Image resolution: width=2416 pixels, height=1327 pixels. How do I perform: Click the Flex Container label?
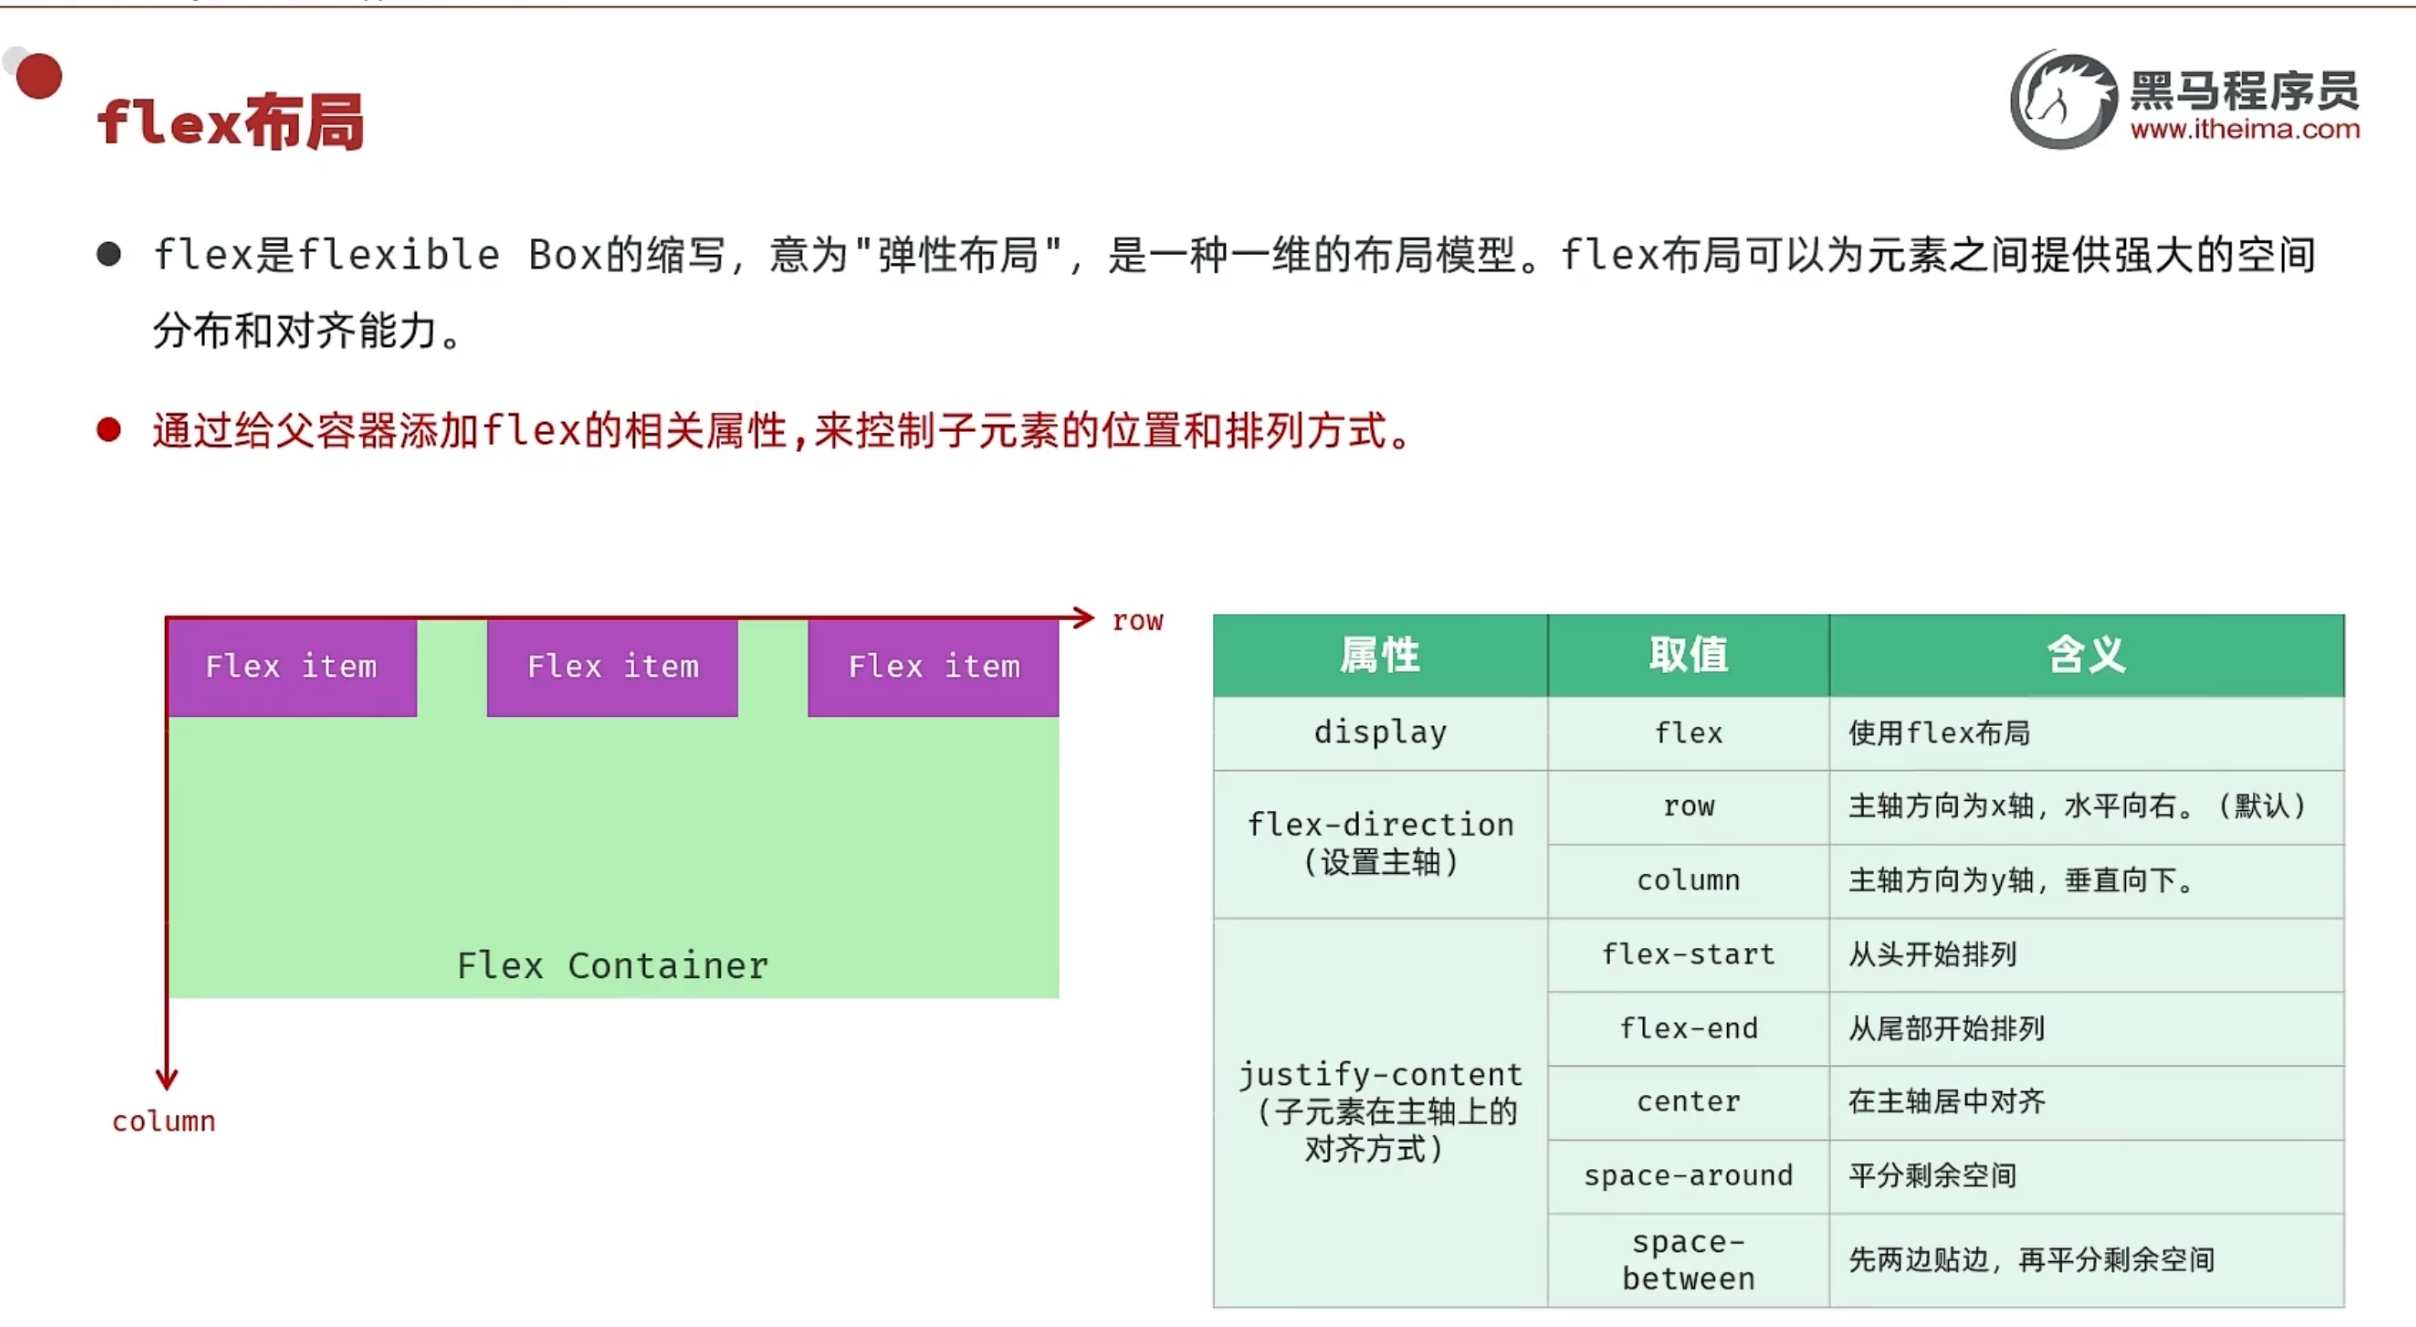[x=612, y=966]
